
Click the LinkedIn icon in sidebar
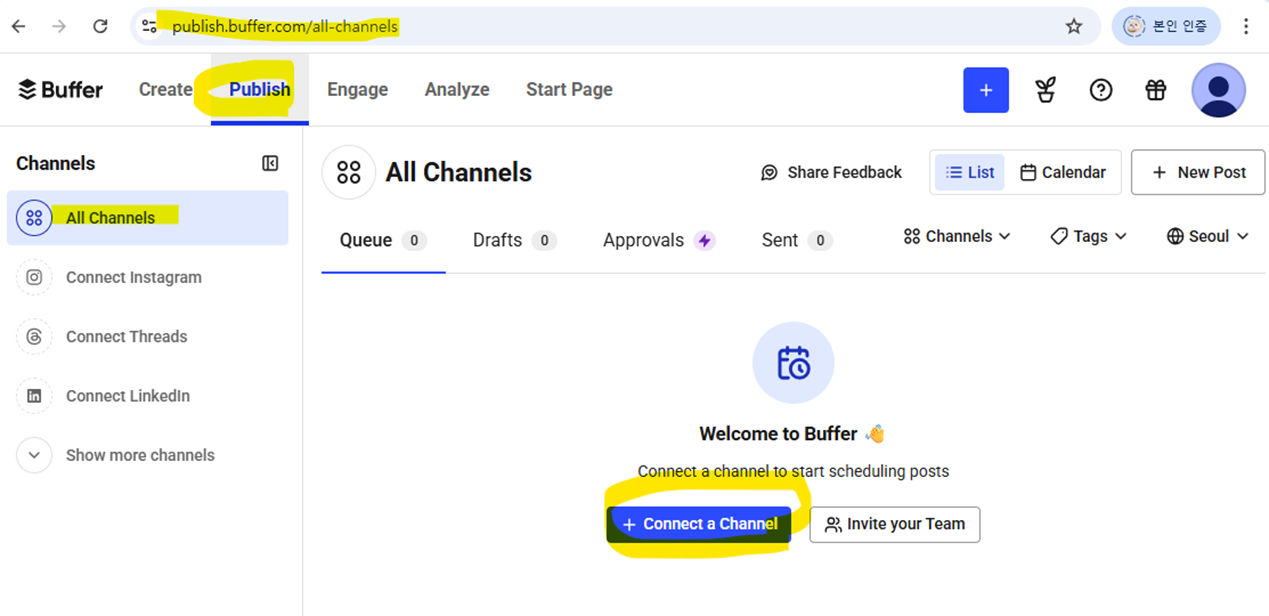34,396
